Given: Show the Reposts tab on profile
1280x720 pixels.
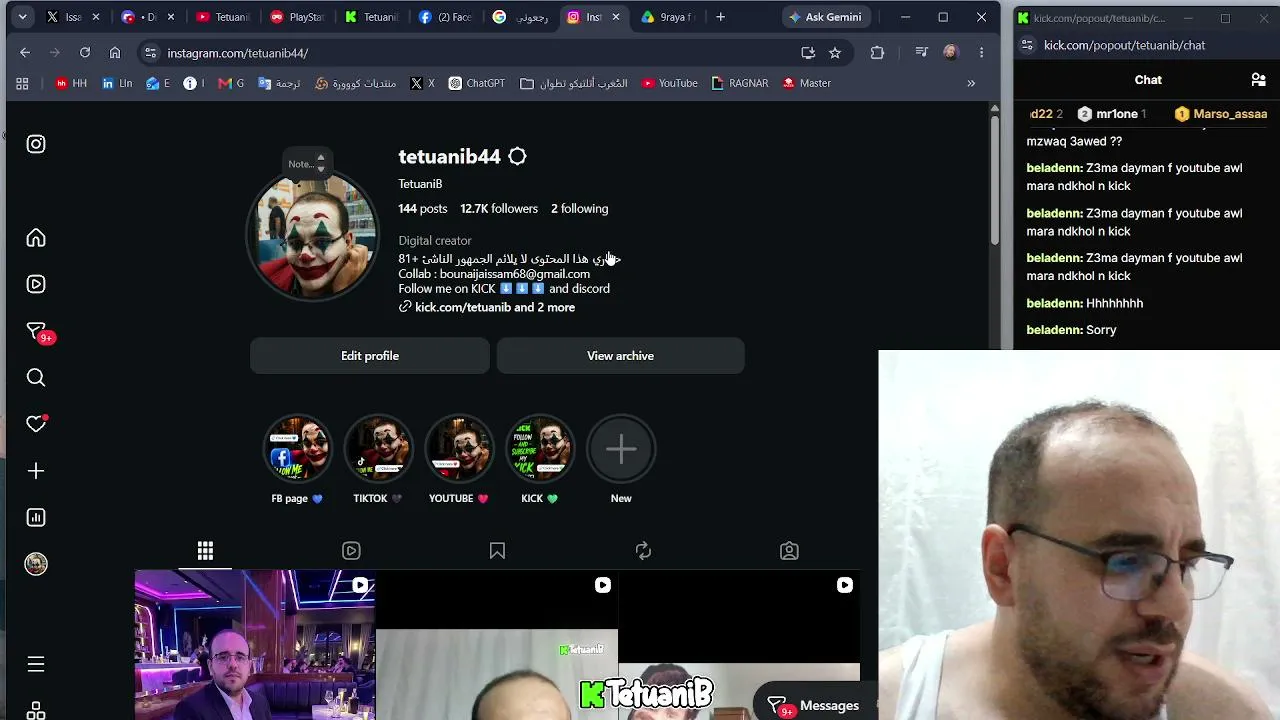Looking at the screenshot, I should tap(643, 551).
